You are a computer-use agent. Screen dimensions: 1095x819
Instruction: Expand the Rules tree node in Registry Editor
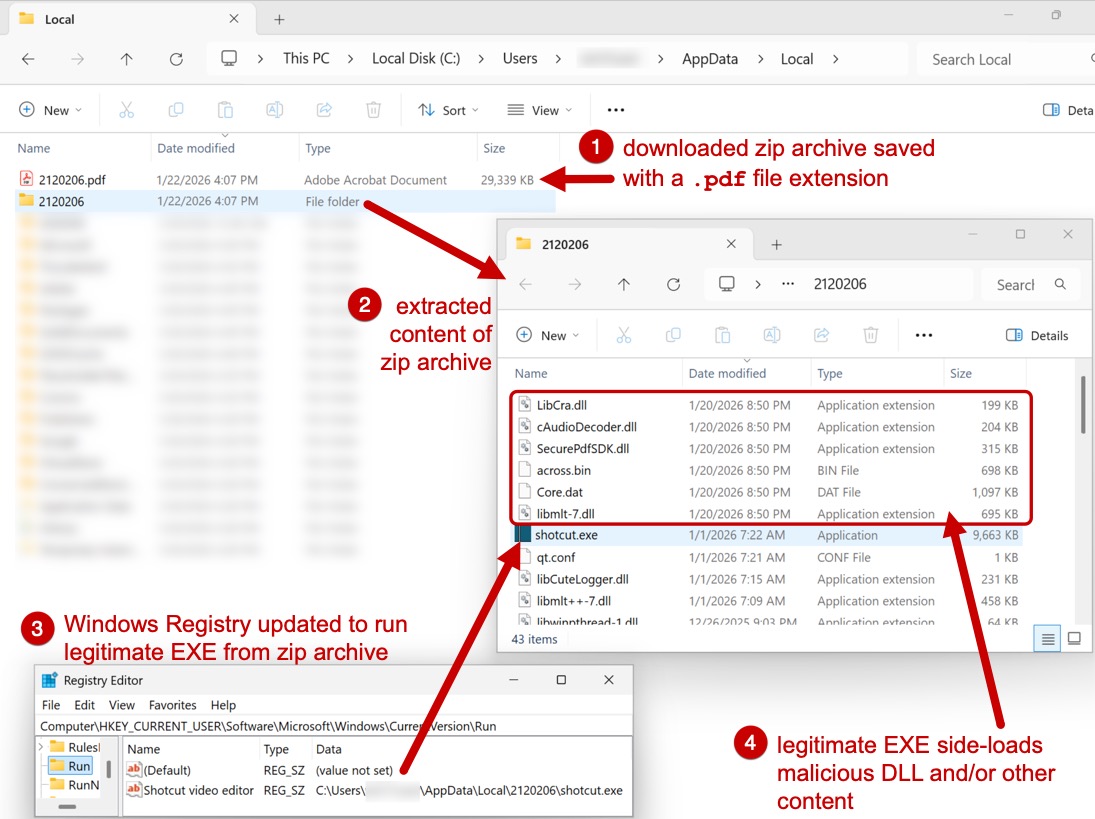coord(41,747)
